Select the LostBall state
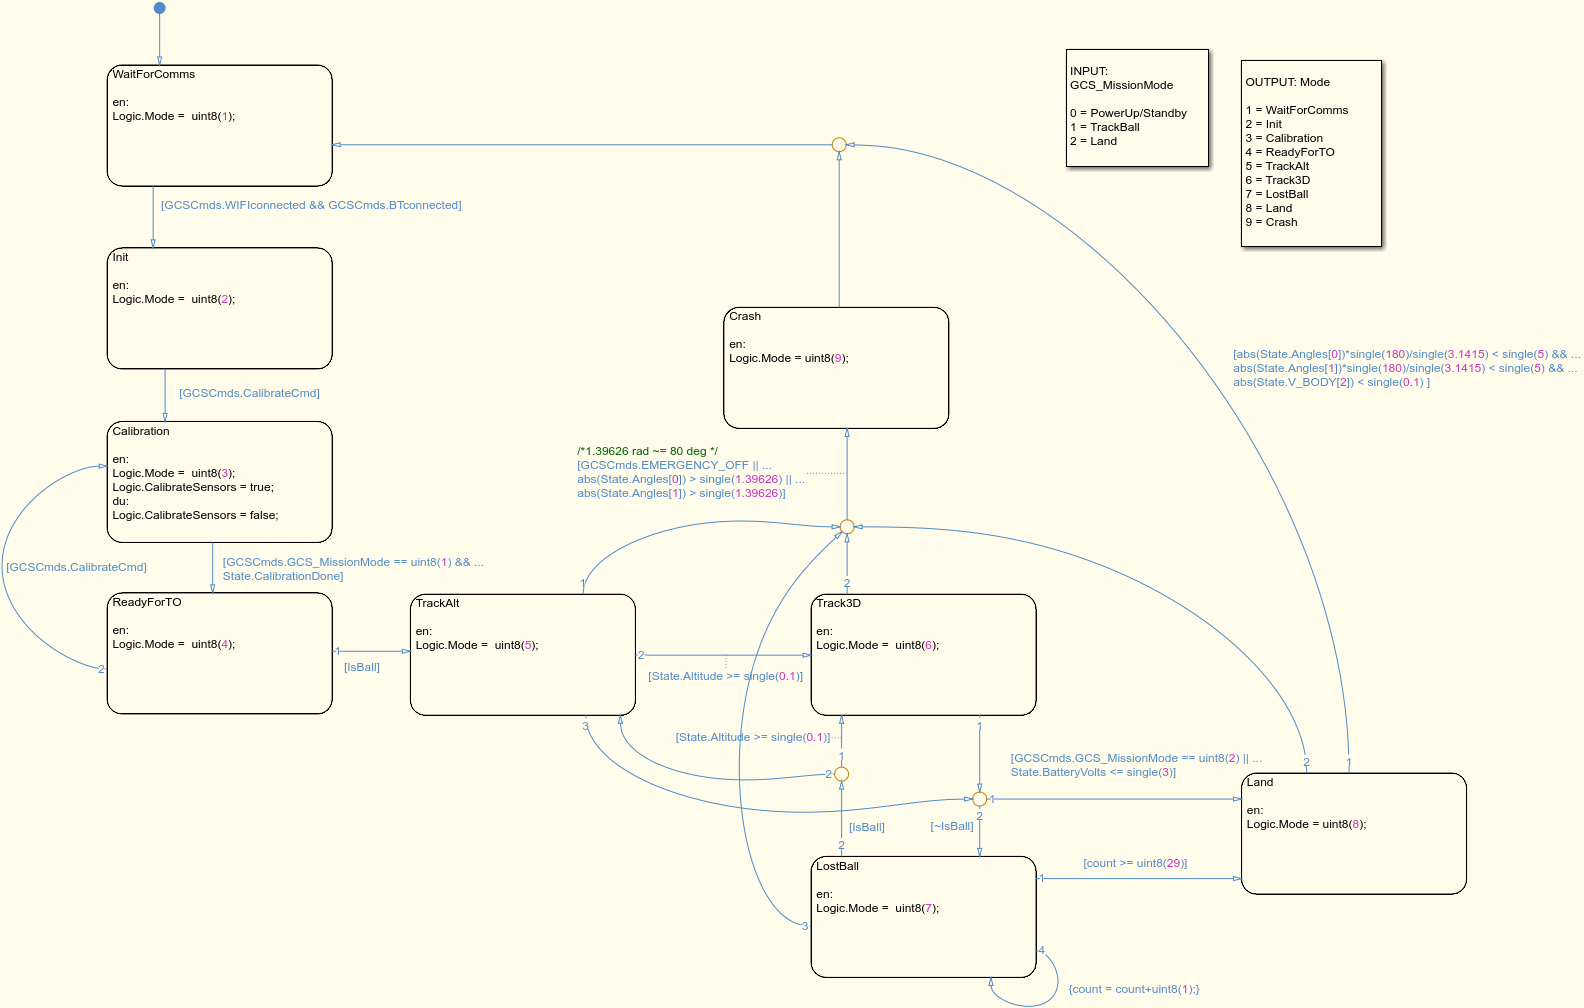The image size is (1584, 1008). [923, 917]
